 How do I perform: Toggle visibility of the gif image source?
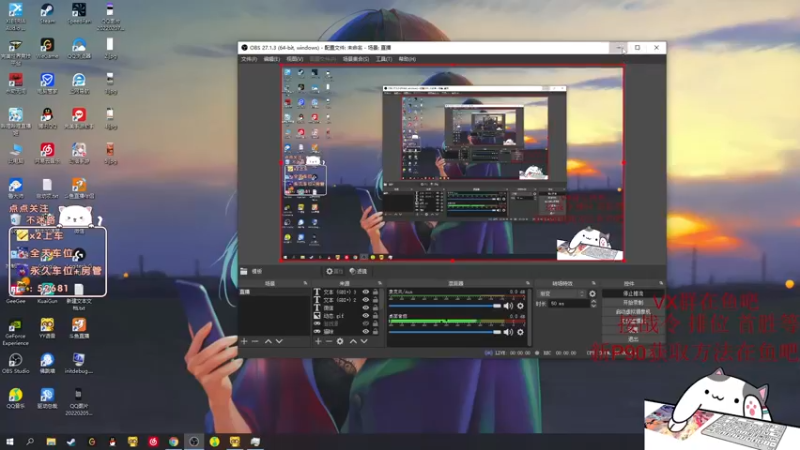click(365, 316)
